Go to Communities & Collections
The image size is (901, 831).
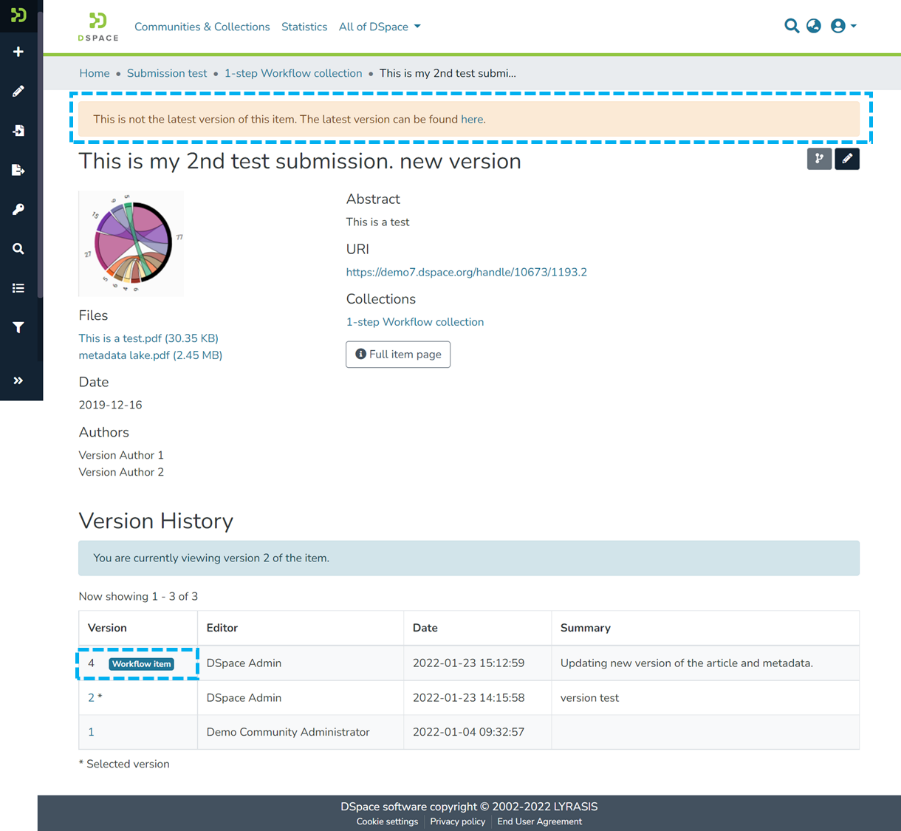[202, 27]
